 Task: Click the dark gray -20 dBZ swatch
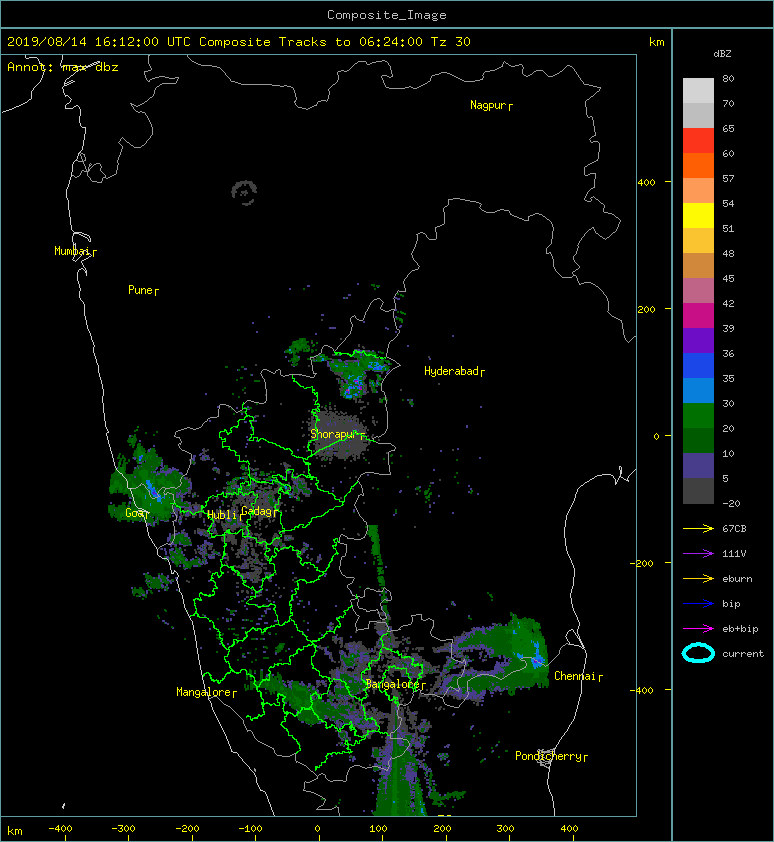tap(698, 490)
